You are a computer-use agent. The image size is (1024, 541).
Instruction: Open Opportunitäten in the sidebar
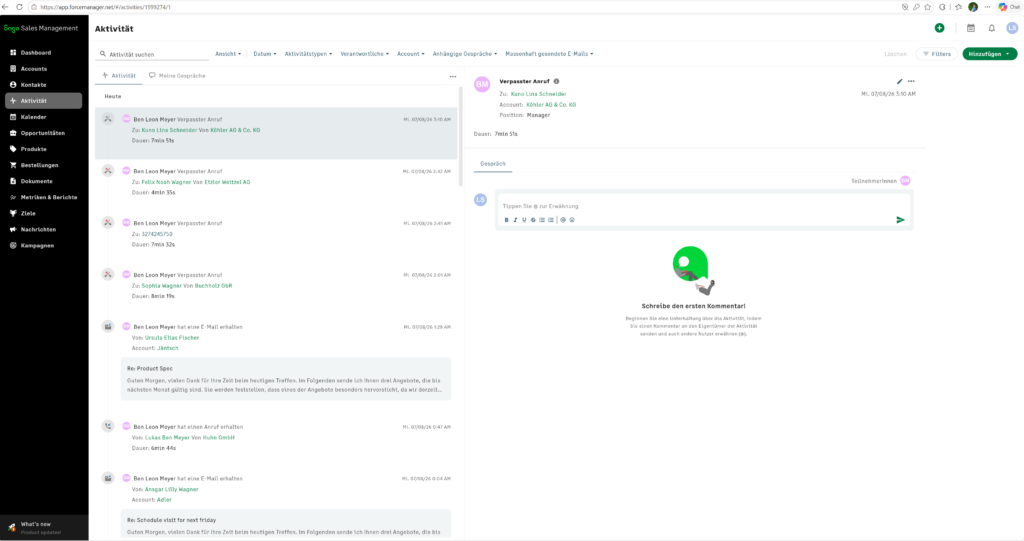(x=42, y=133)
